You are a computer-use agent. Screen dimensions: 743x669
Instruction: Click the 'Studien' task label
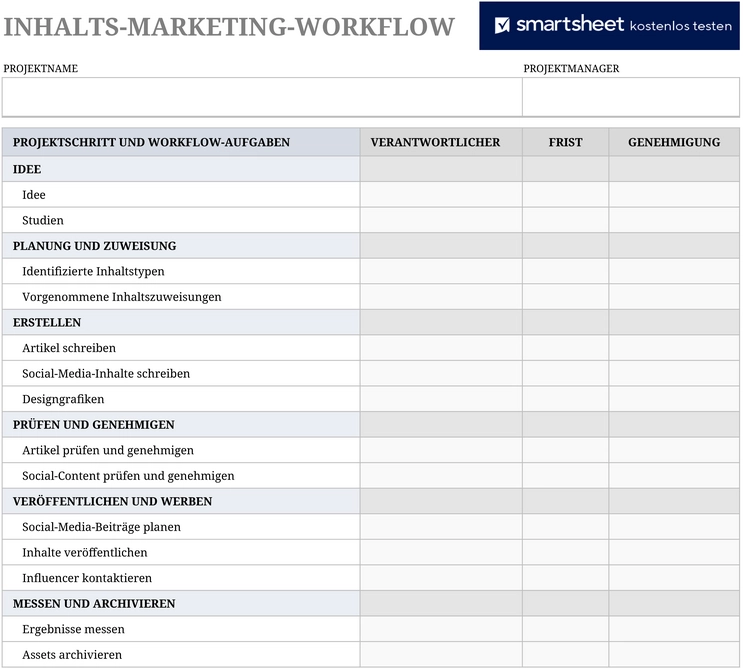43,220
